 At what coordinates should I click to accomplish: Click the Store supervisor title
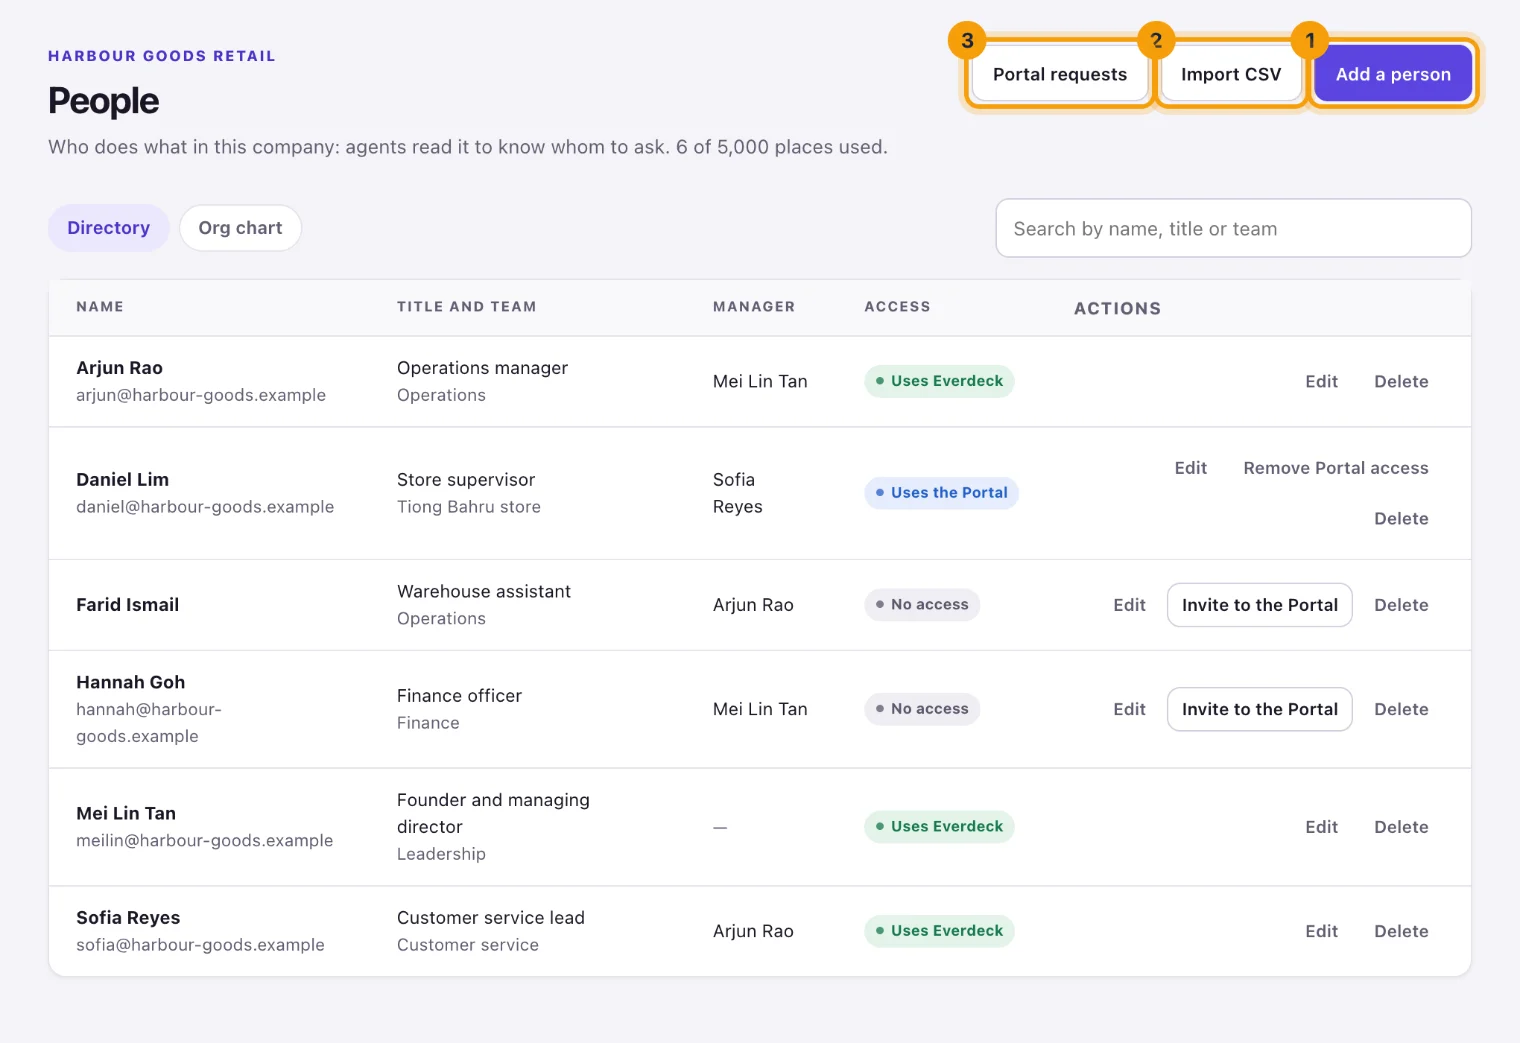click(466, 480)
